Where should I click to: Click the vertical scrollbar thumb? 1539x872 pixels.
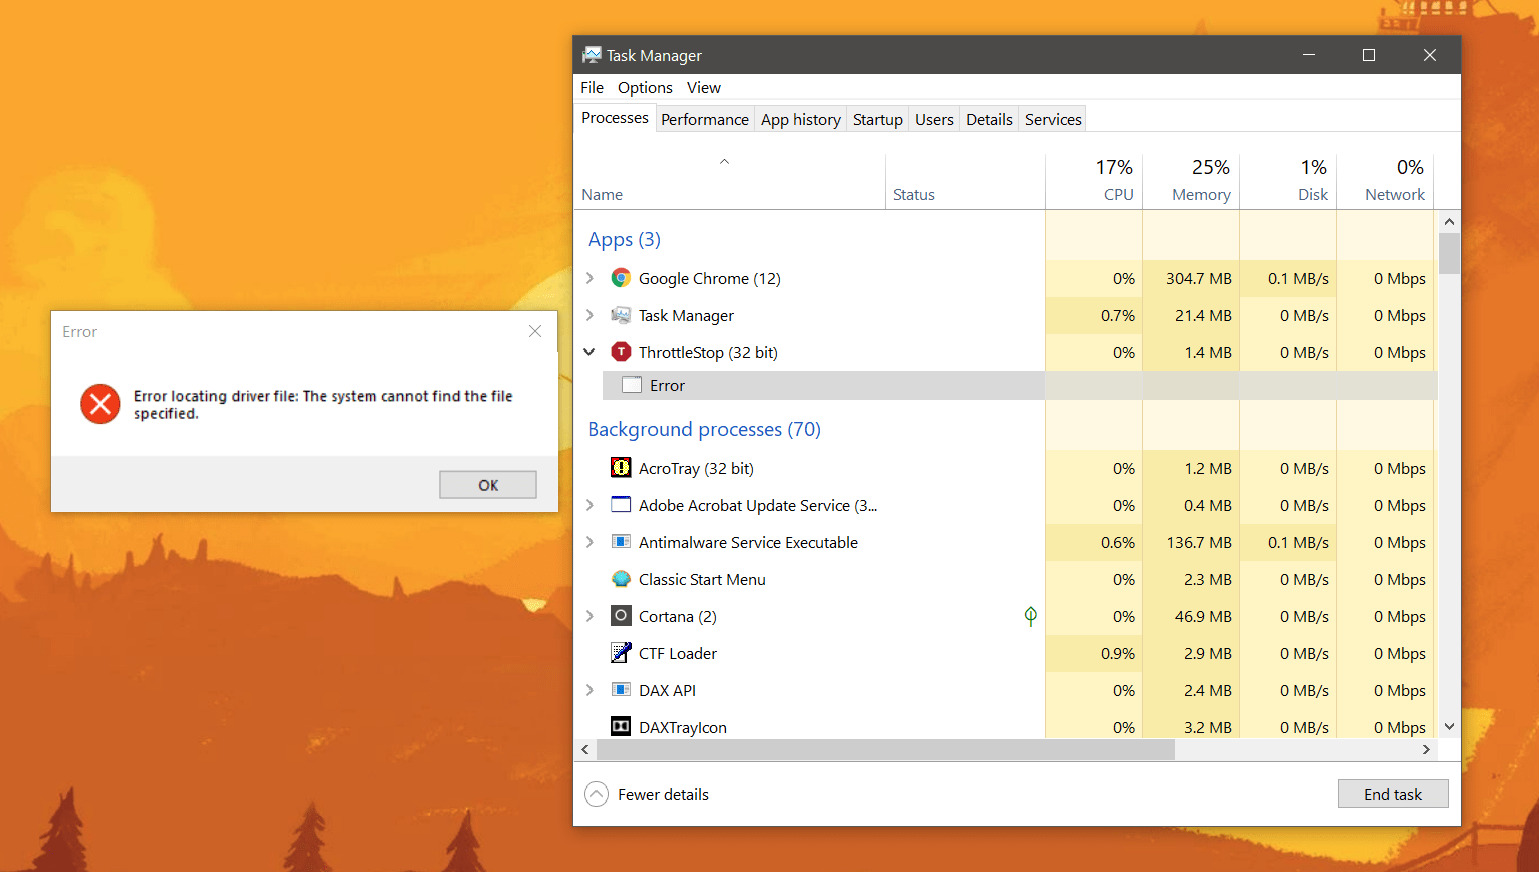(1449, 253)
